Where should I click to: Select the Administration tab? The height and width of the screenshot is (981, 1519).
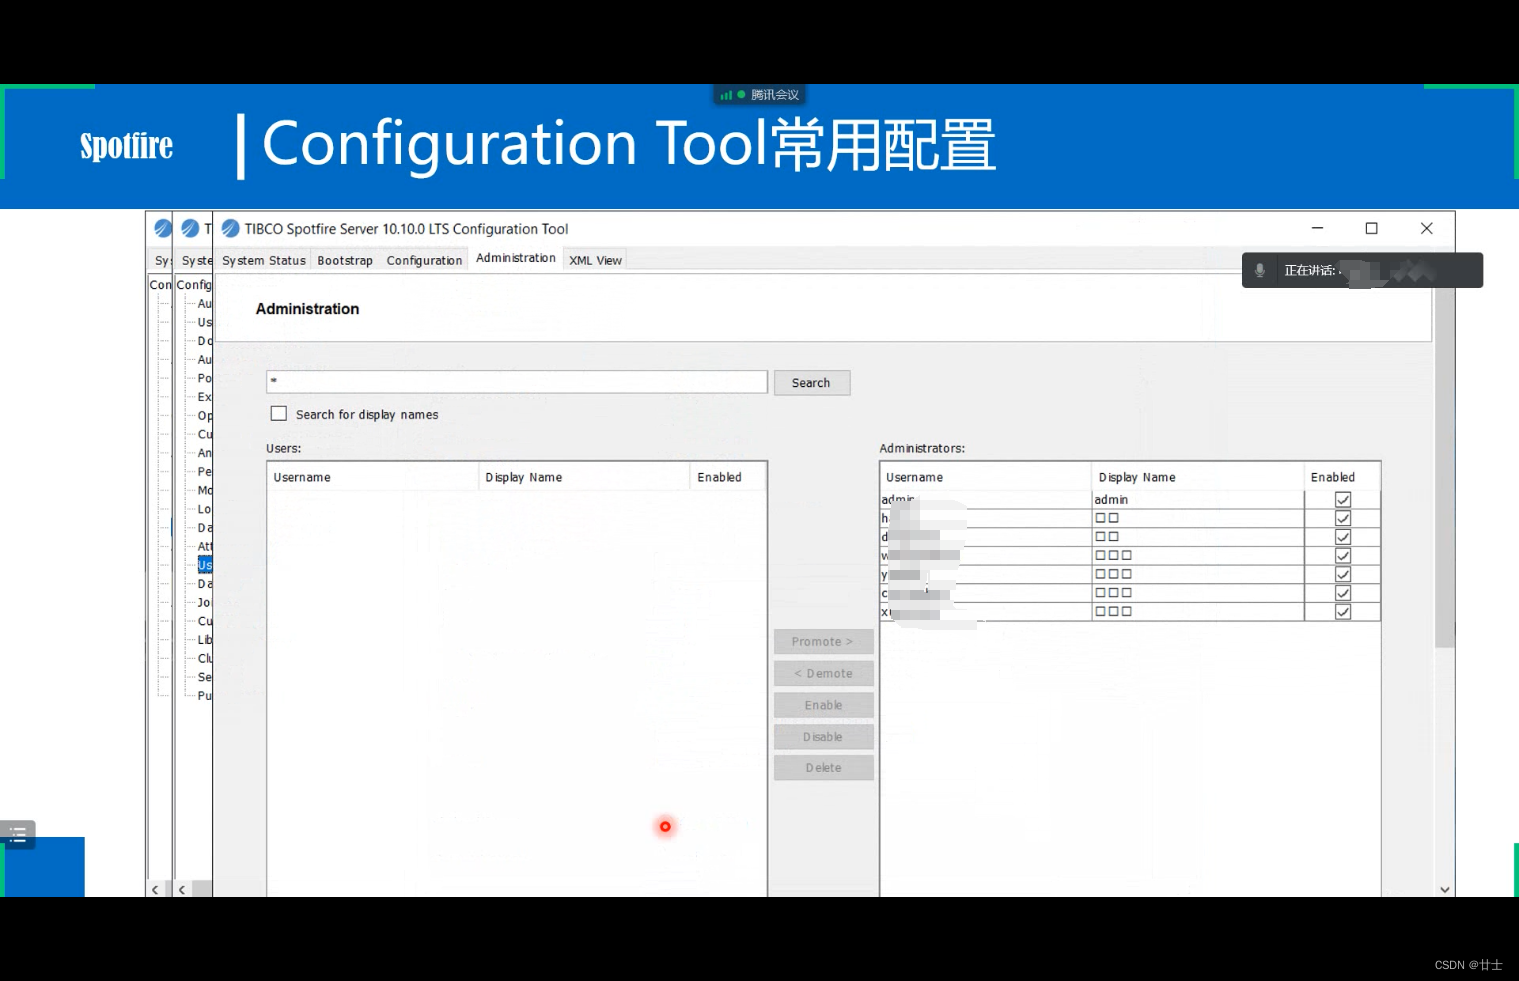pos(516,258)
